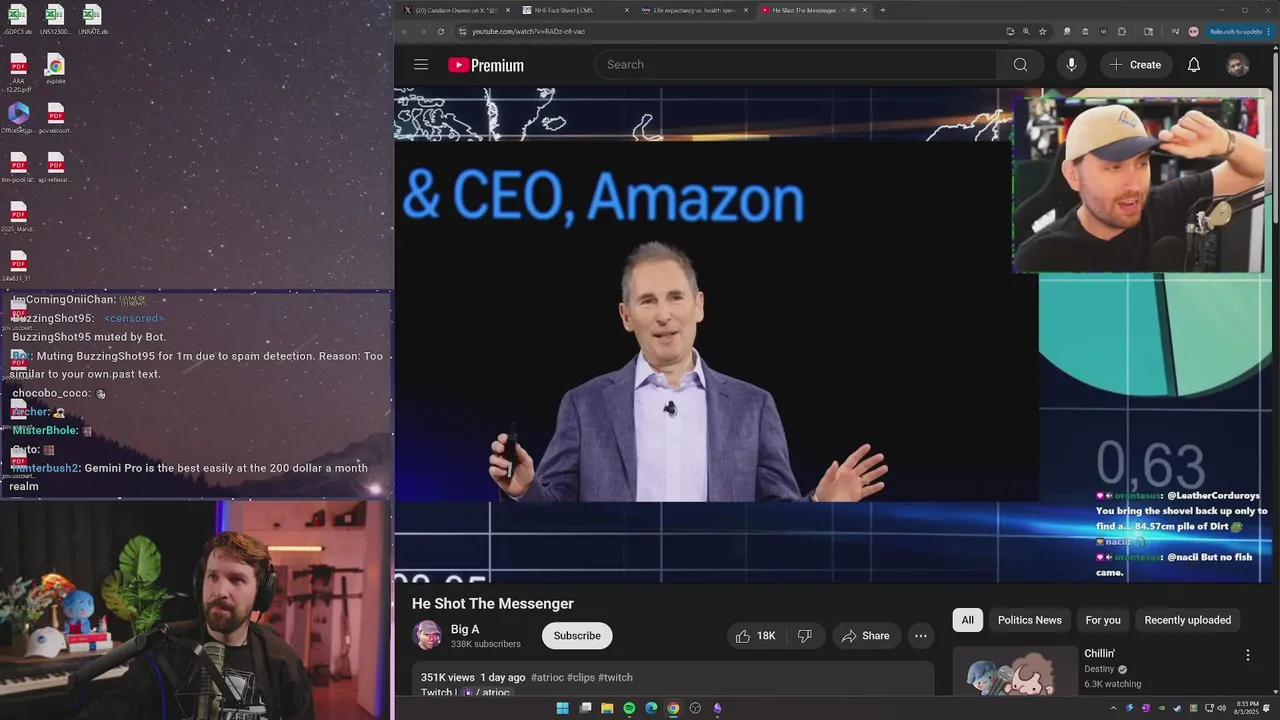Open the Chillin' video title
This screenshot has width=1280, height=720.
click(1099, 654)
